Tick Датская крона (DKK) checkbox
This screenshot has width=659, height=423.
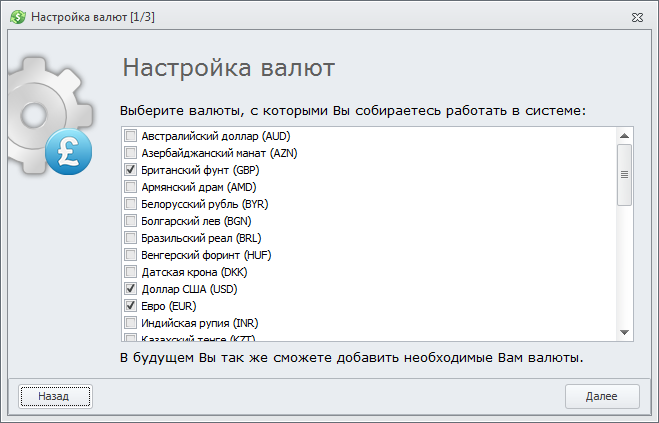(x=131, y=272)
